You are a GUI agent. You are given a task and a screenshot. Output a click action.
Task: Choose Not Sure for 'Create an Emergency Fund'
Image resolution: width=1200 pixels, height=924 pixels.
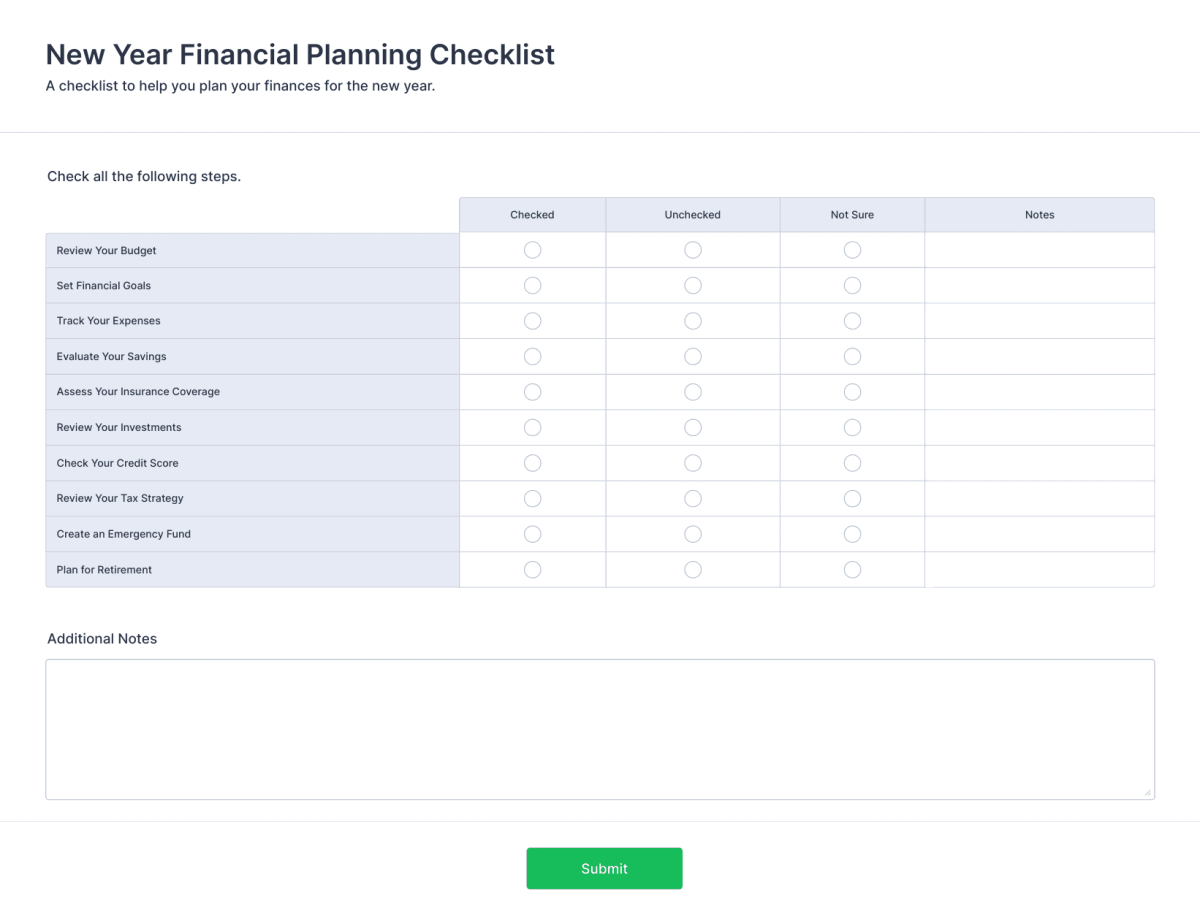pos(852,534)
